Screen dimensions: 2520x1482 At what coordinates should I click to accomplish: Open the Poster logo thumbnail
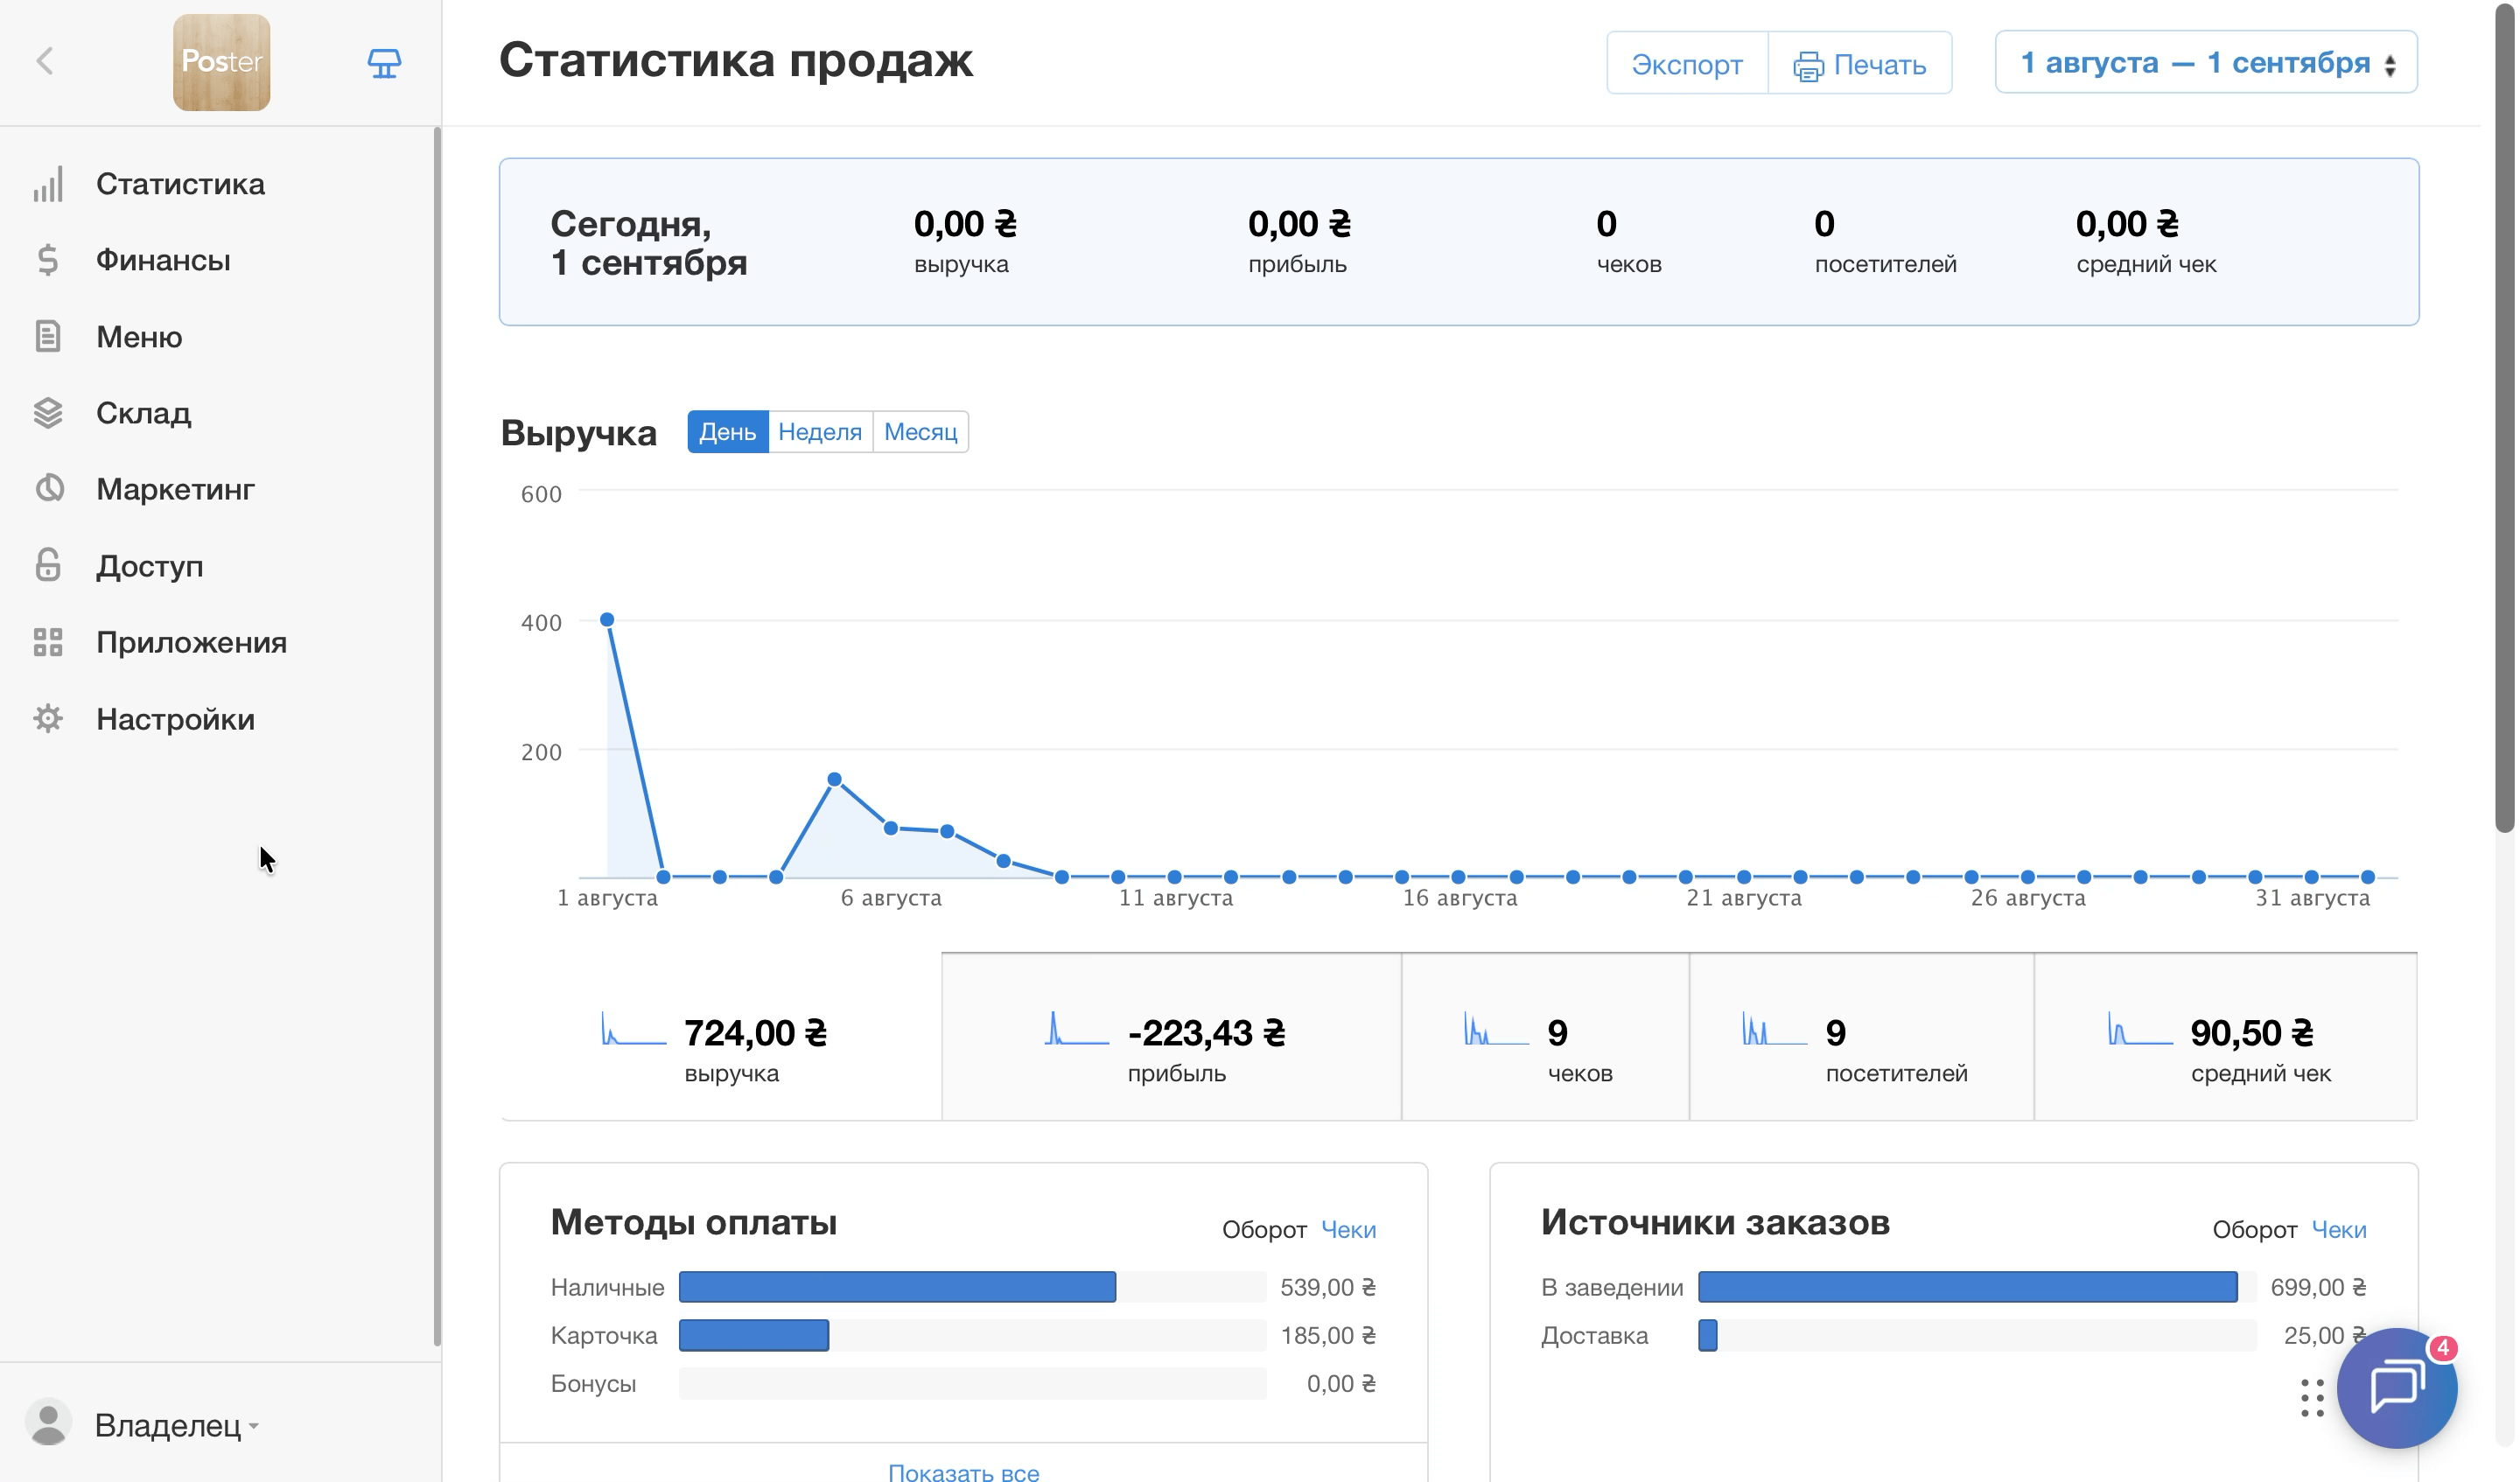coord(221,62)
